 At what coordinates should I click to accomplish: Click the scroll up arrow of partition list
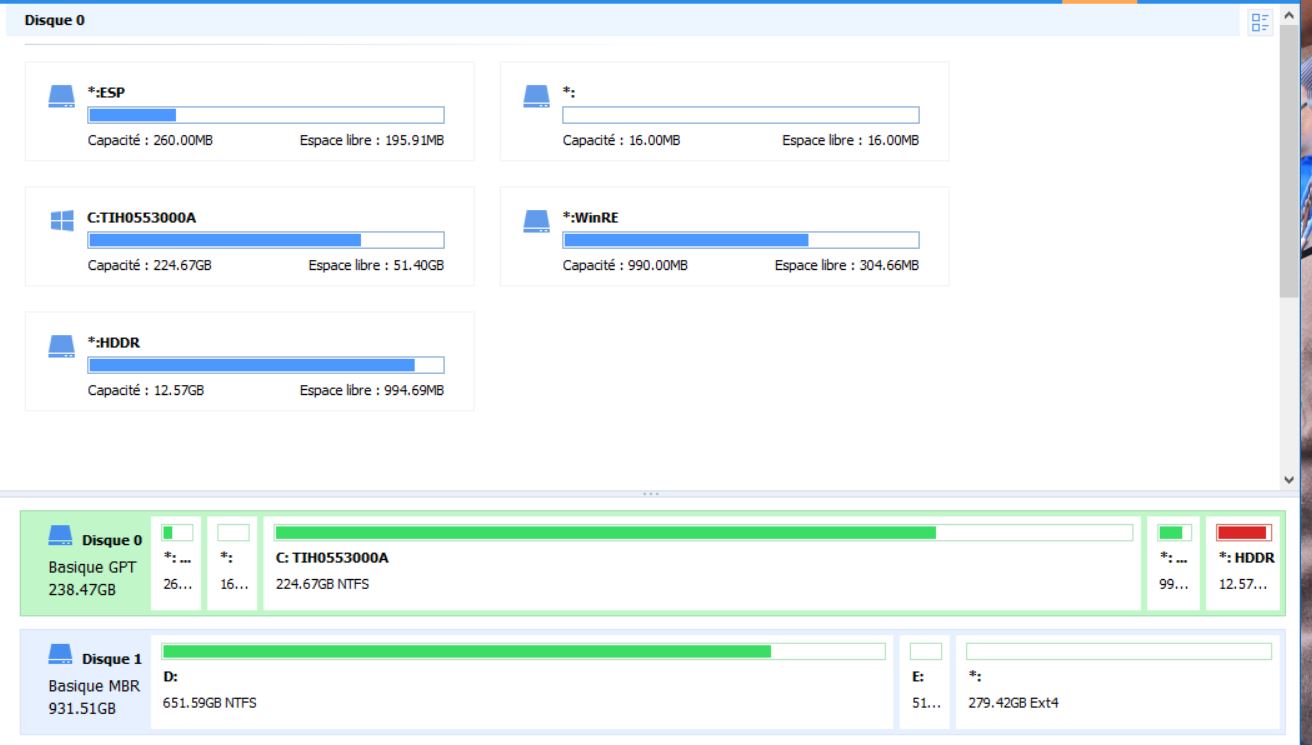1288,17
